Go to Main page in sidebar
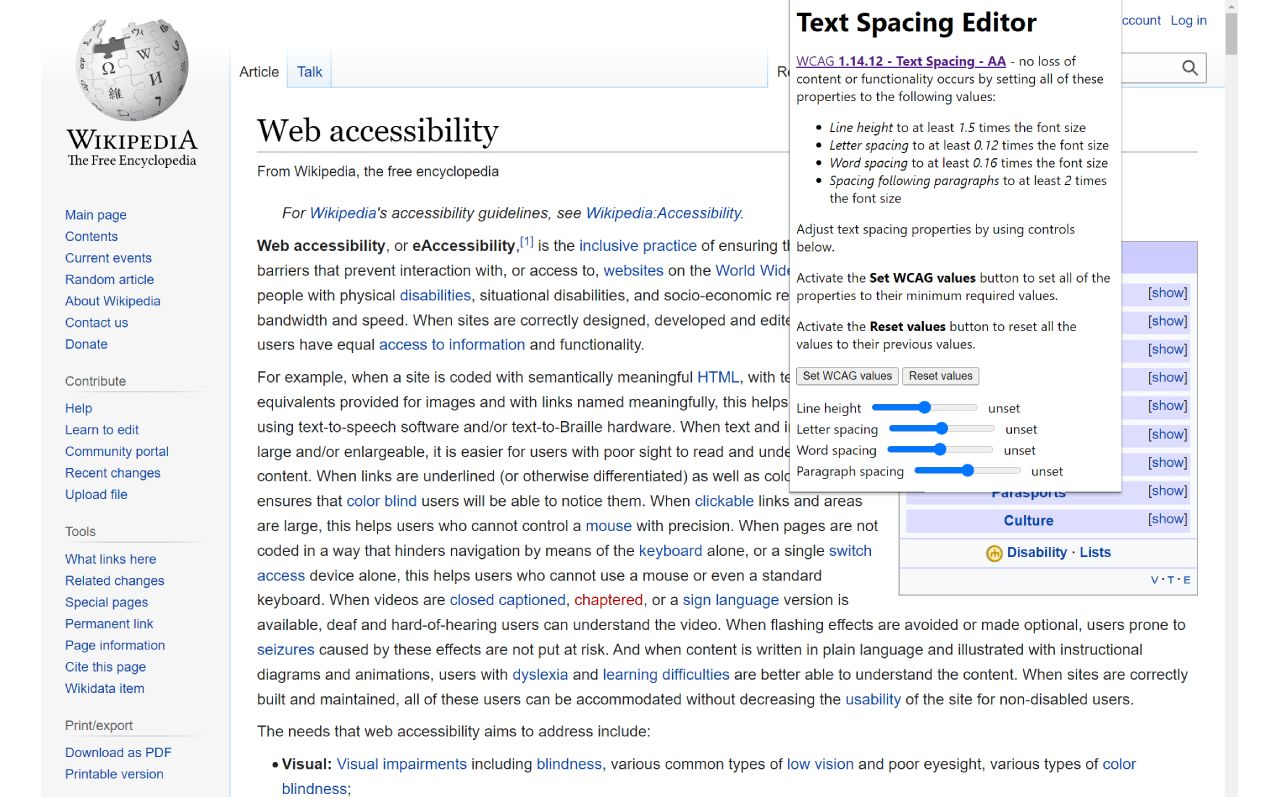 tap(96, 215)
